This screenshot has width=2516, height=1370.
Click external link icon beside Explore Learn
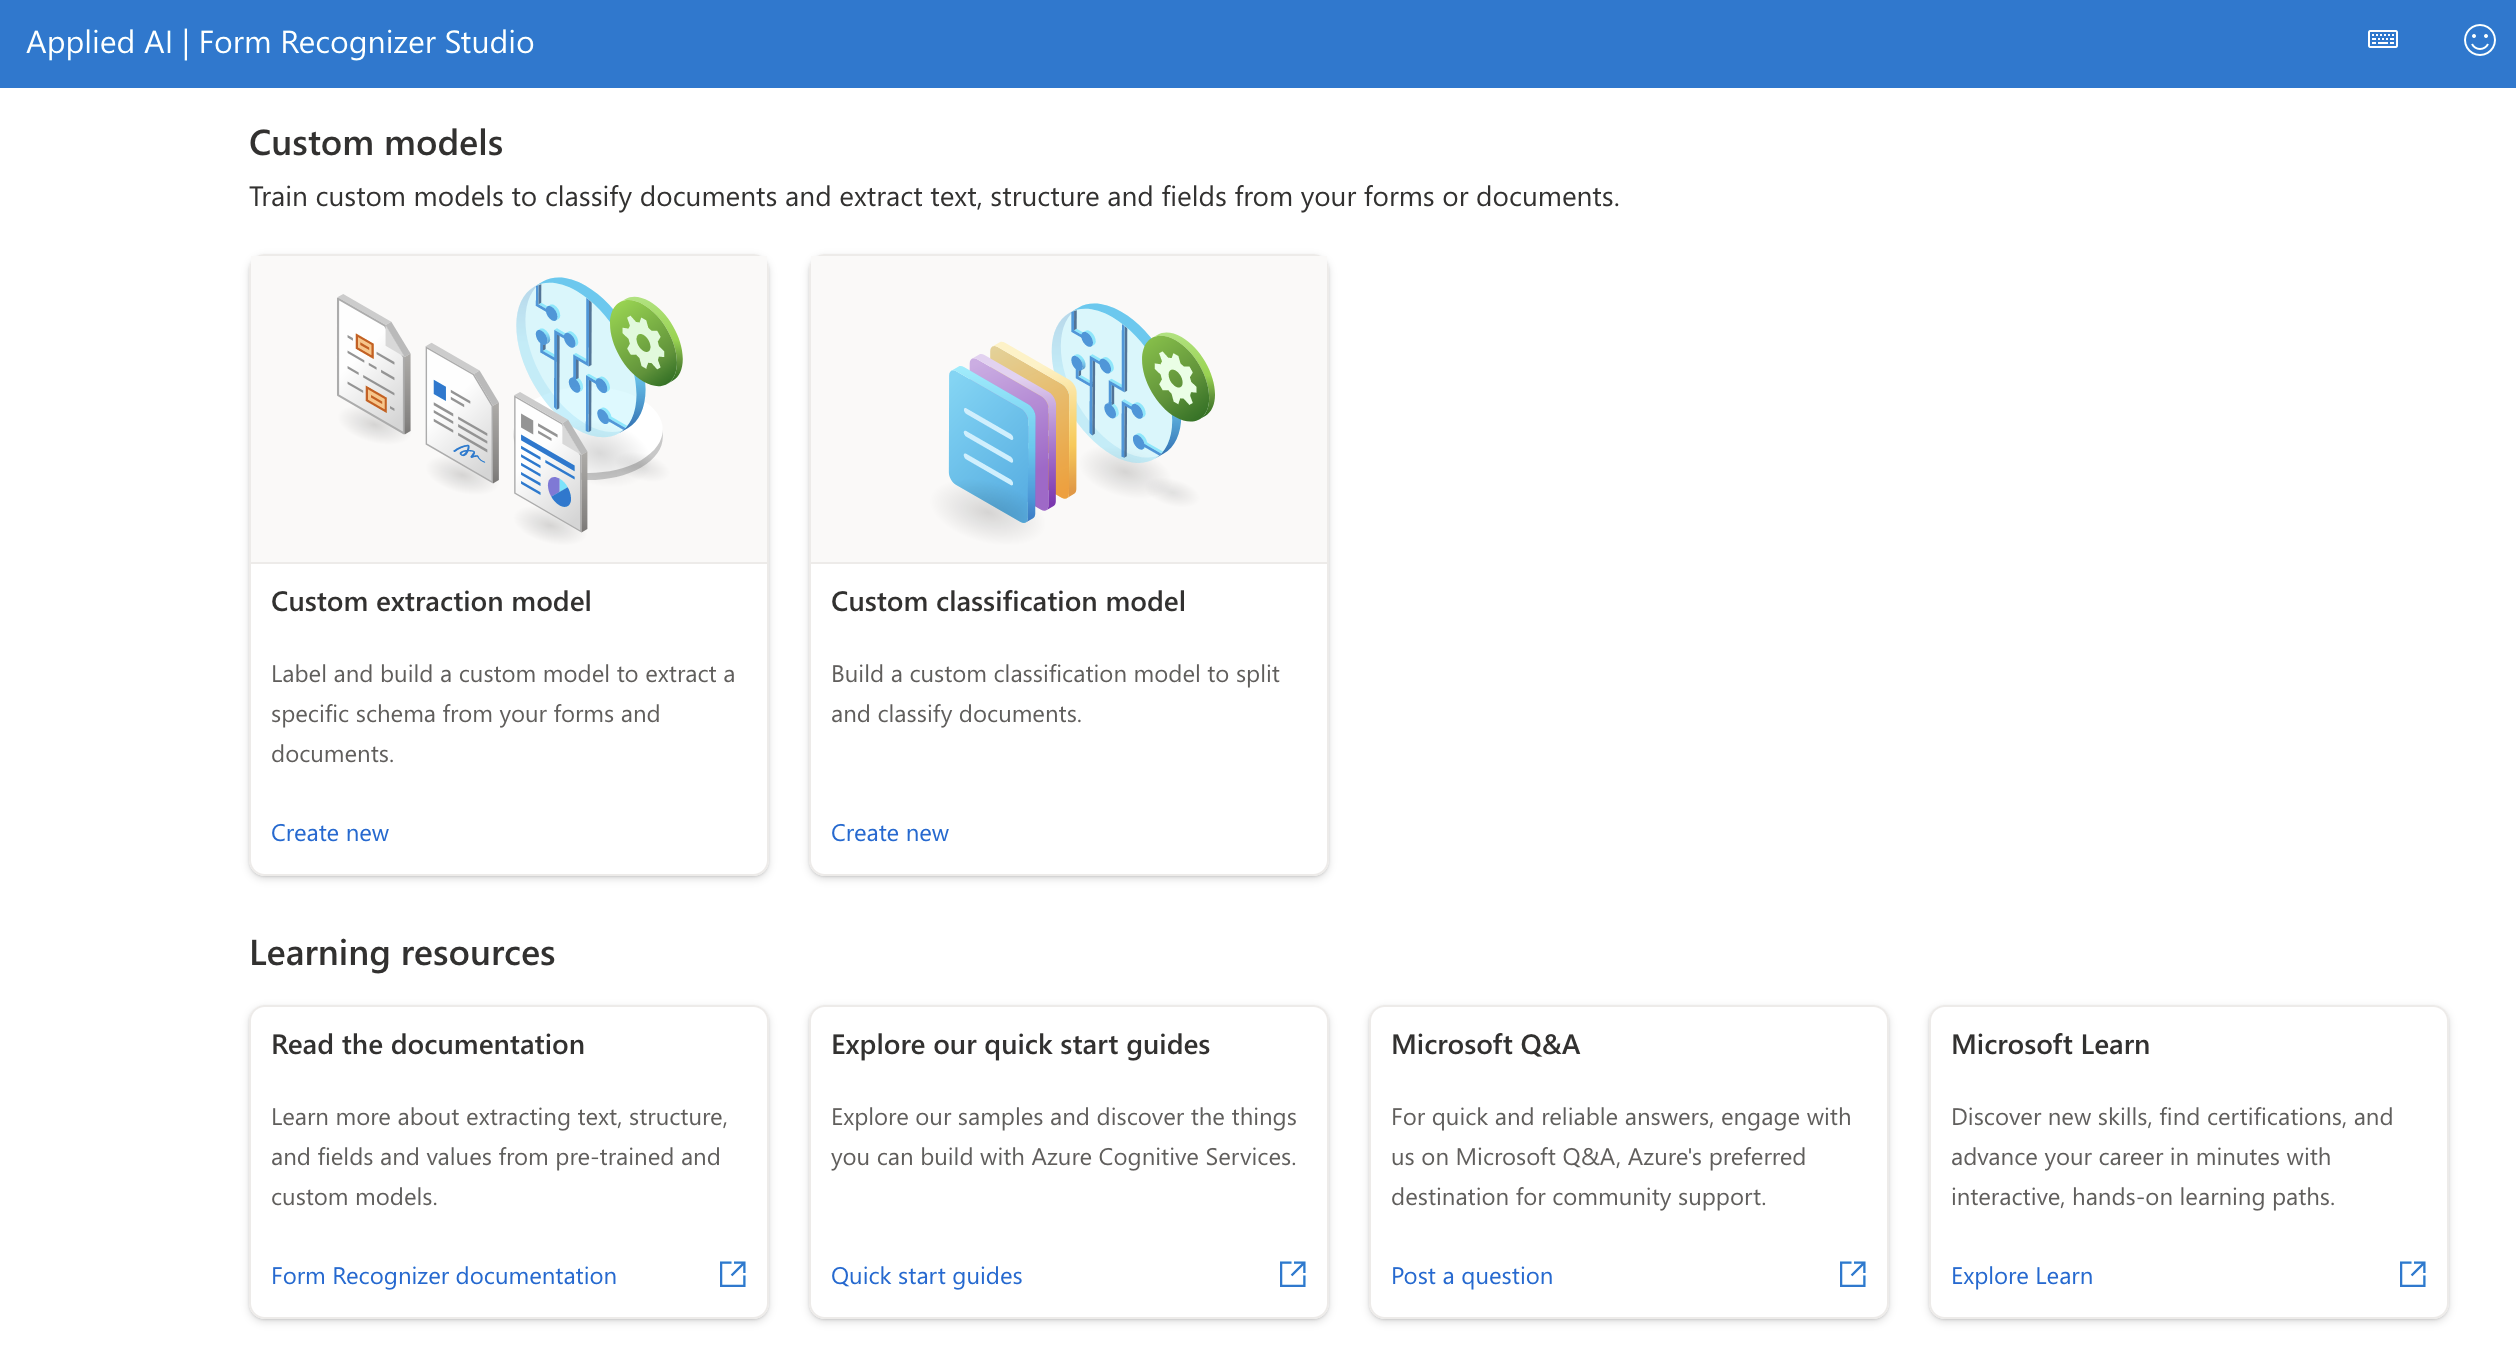point(2413,1274)
